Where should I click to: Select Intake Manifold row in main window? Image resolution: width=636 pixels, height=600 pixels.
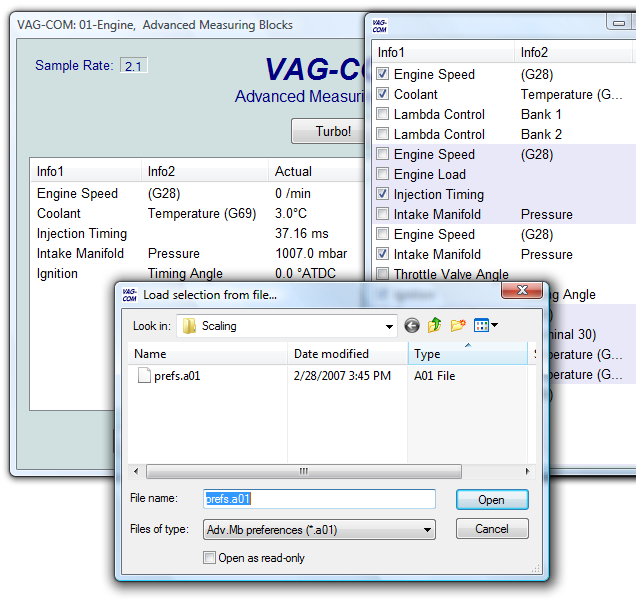(197, 253)
